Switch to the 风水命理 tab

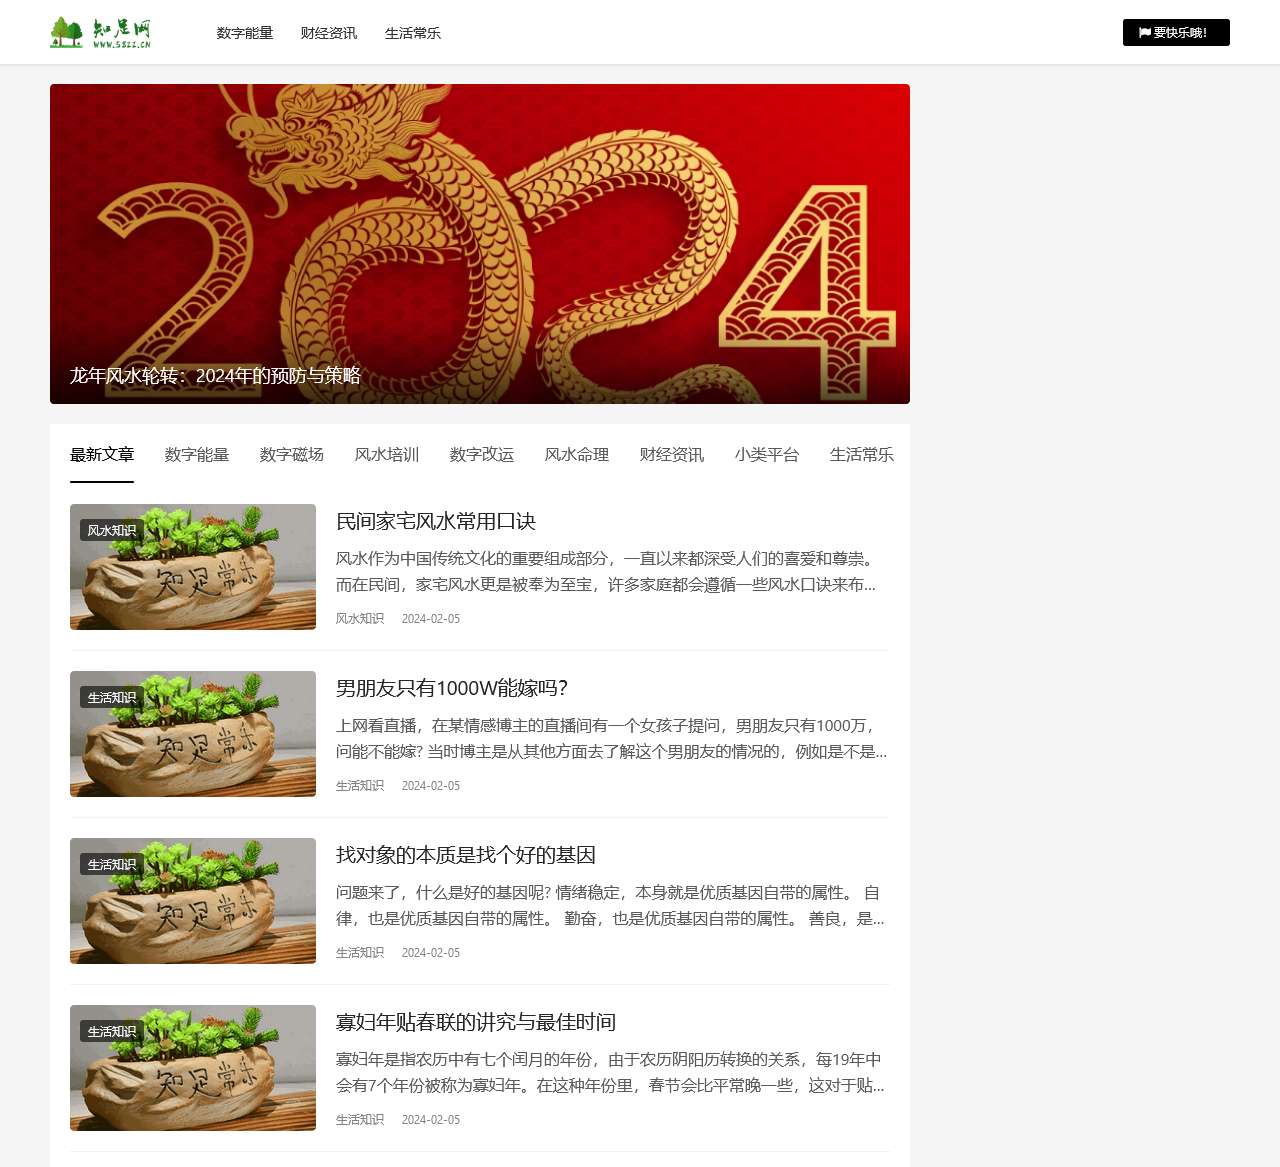[577, 455]
